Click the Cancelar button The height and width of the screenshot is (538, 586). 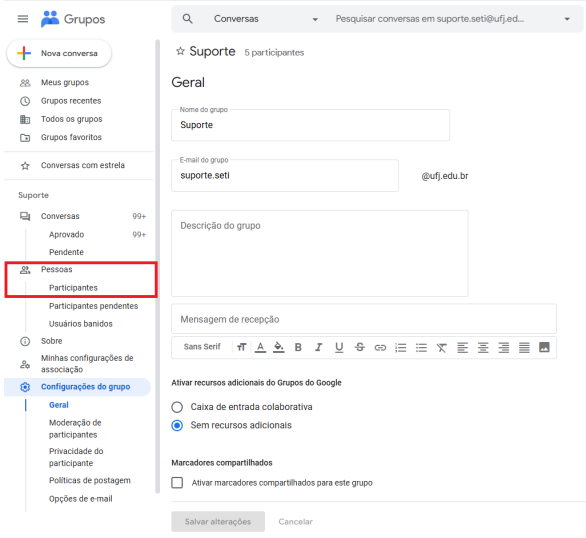pos(295,522)
